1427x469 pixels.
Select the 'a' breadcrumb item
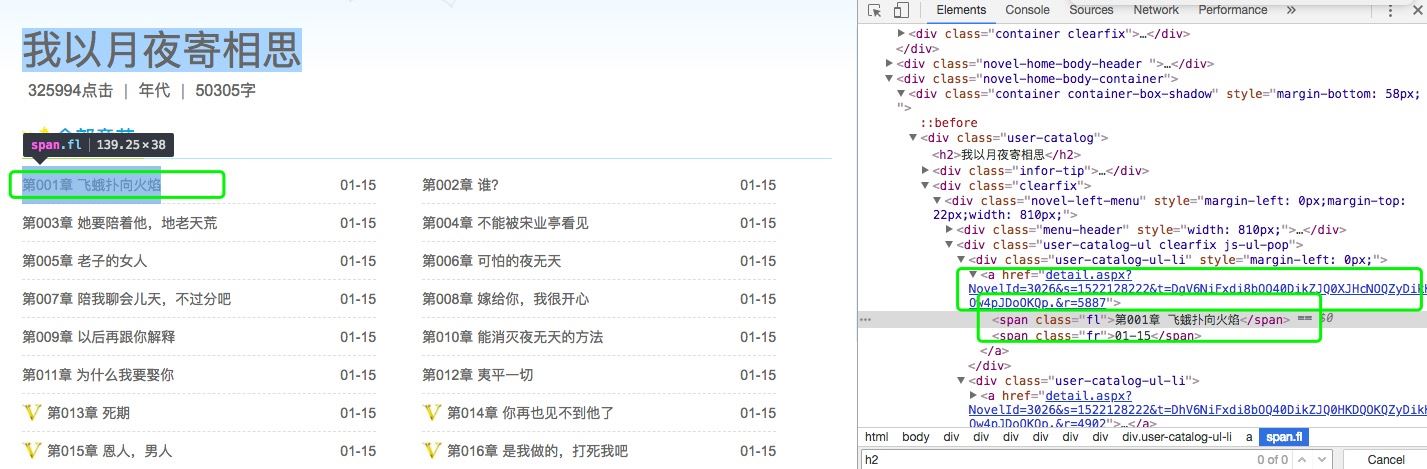point(1249,437)
